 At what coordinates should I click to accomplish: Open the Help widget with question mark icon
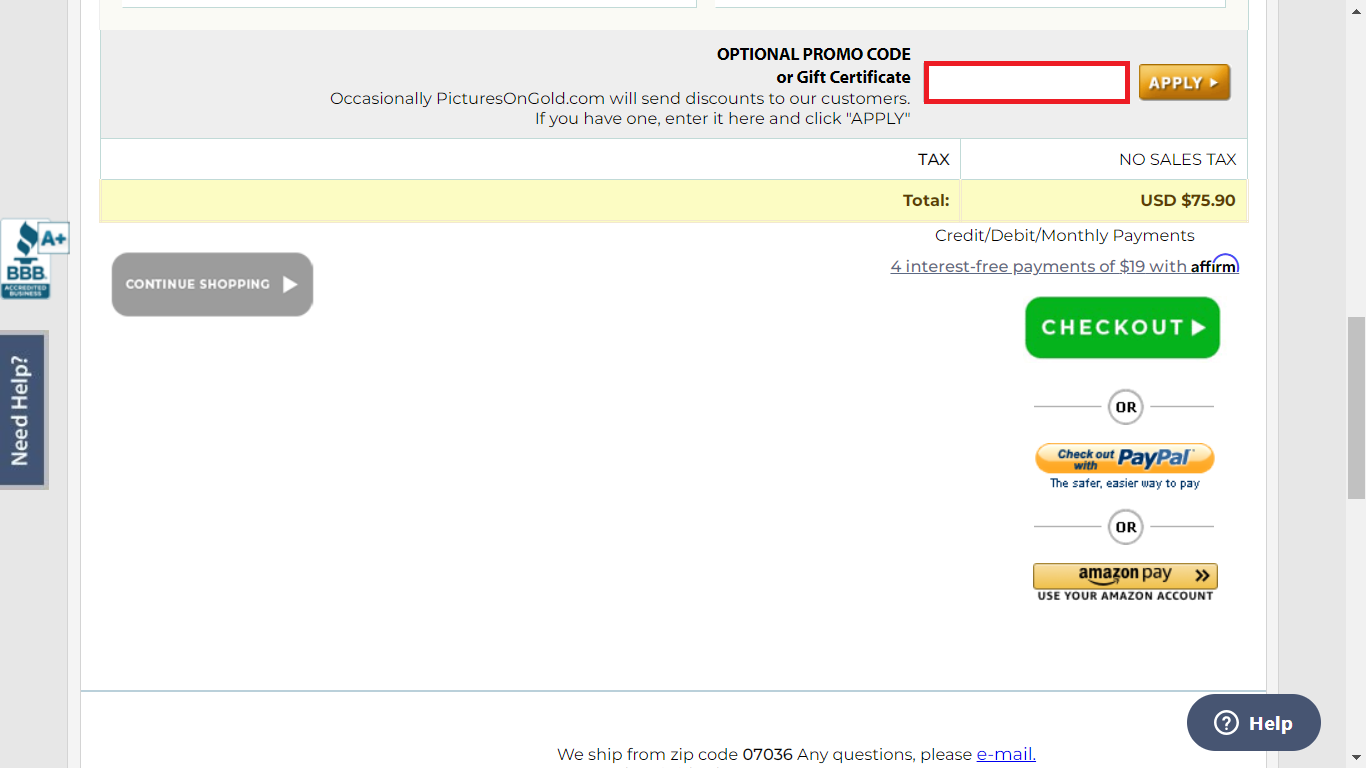(1253, 722)
